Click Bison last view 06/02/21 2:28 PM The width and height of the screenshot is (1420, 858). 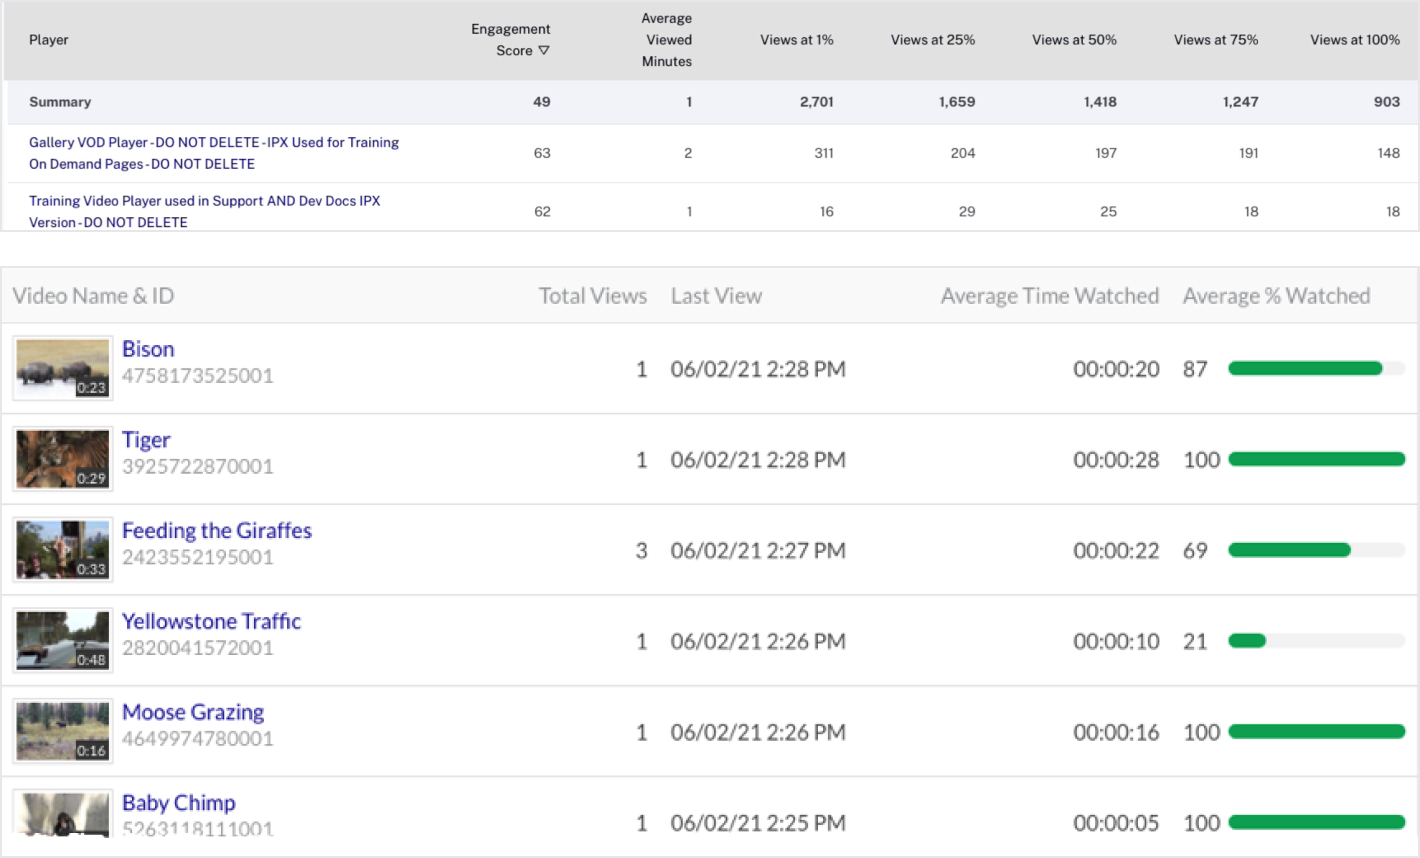(x=758, y=369)
